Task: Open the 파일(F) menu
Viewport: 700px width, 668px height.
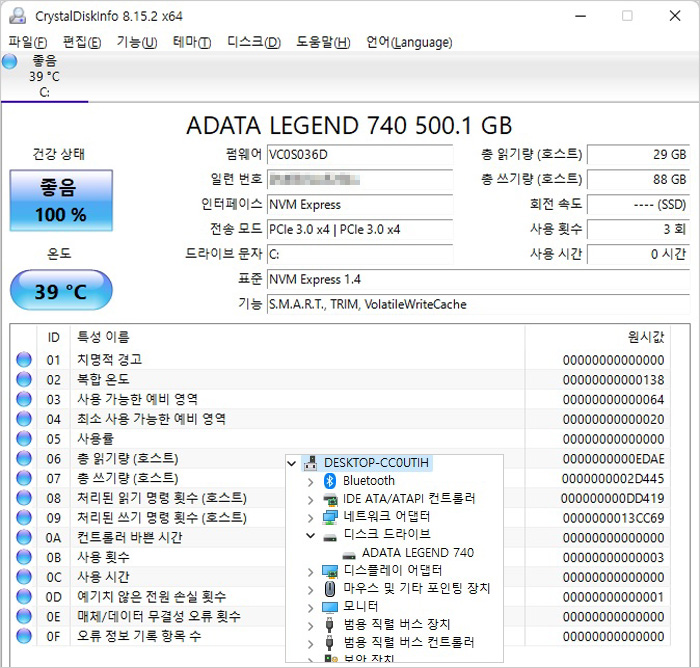Action: (x=28, y=42)
